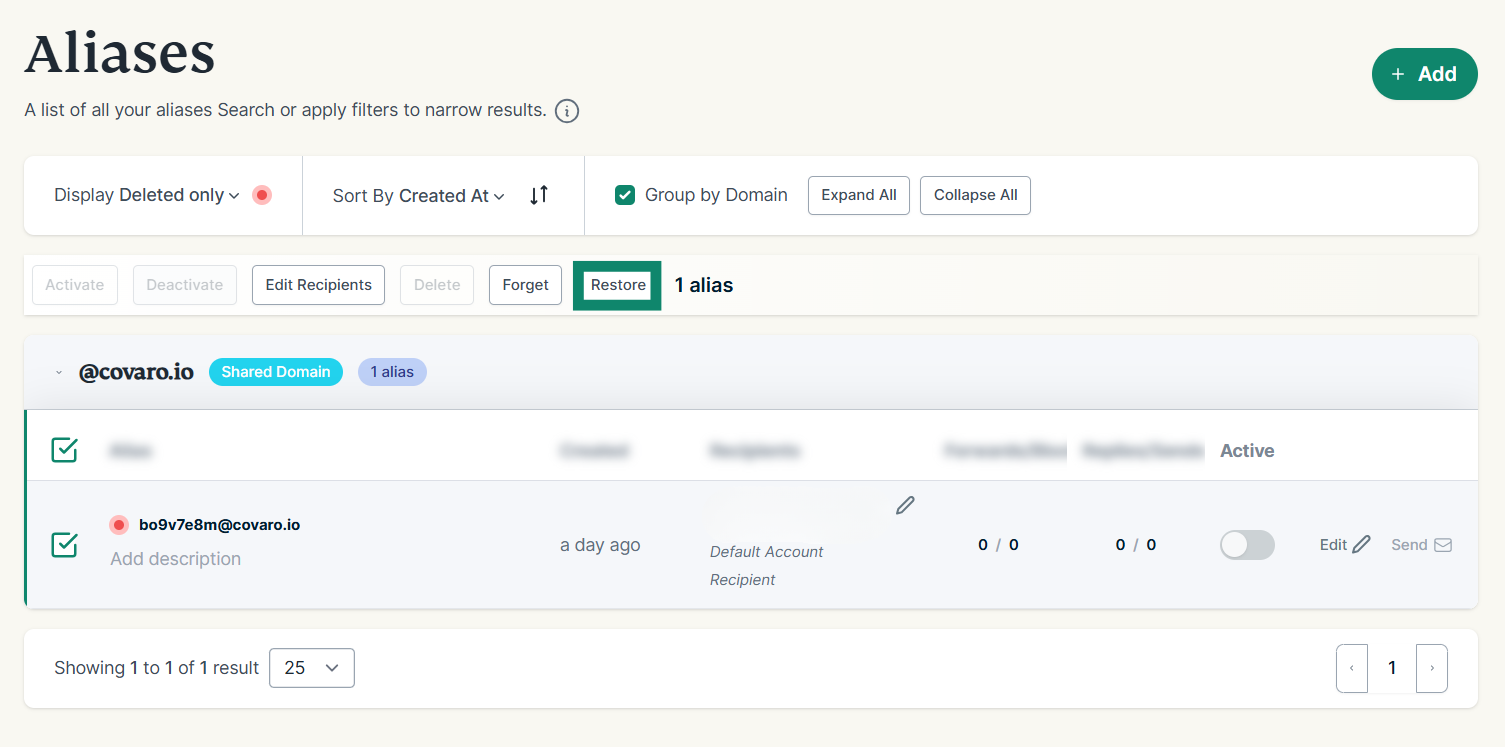Image resolution: width=1505 pixels, height=747 pixels.
Task: Open the Display Deleted only filter dropdown
Action: tap(147, 195)
